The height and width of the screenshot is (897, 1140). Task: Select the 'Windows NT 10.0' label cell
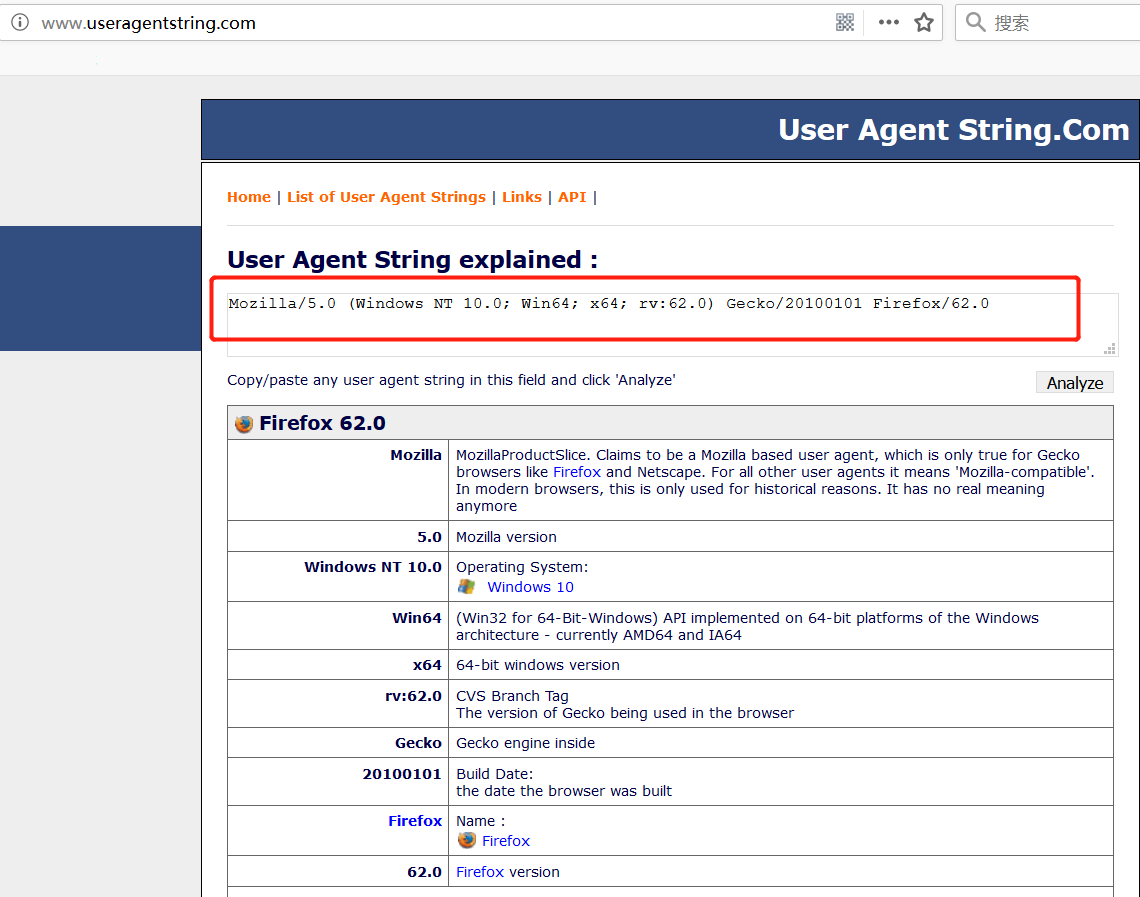tap(338, 576)
